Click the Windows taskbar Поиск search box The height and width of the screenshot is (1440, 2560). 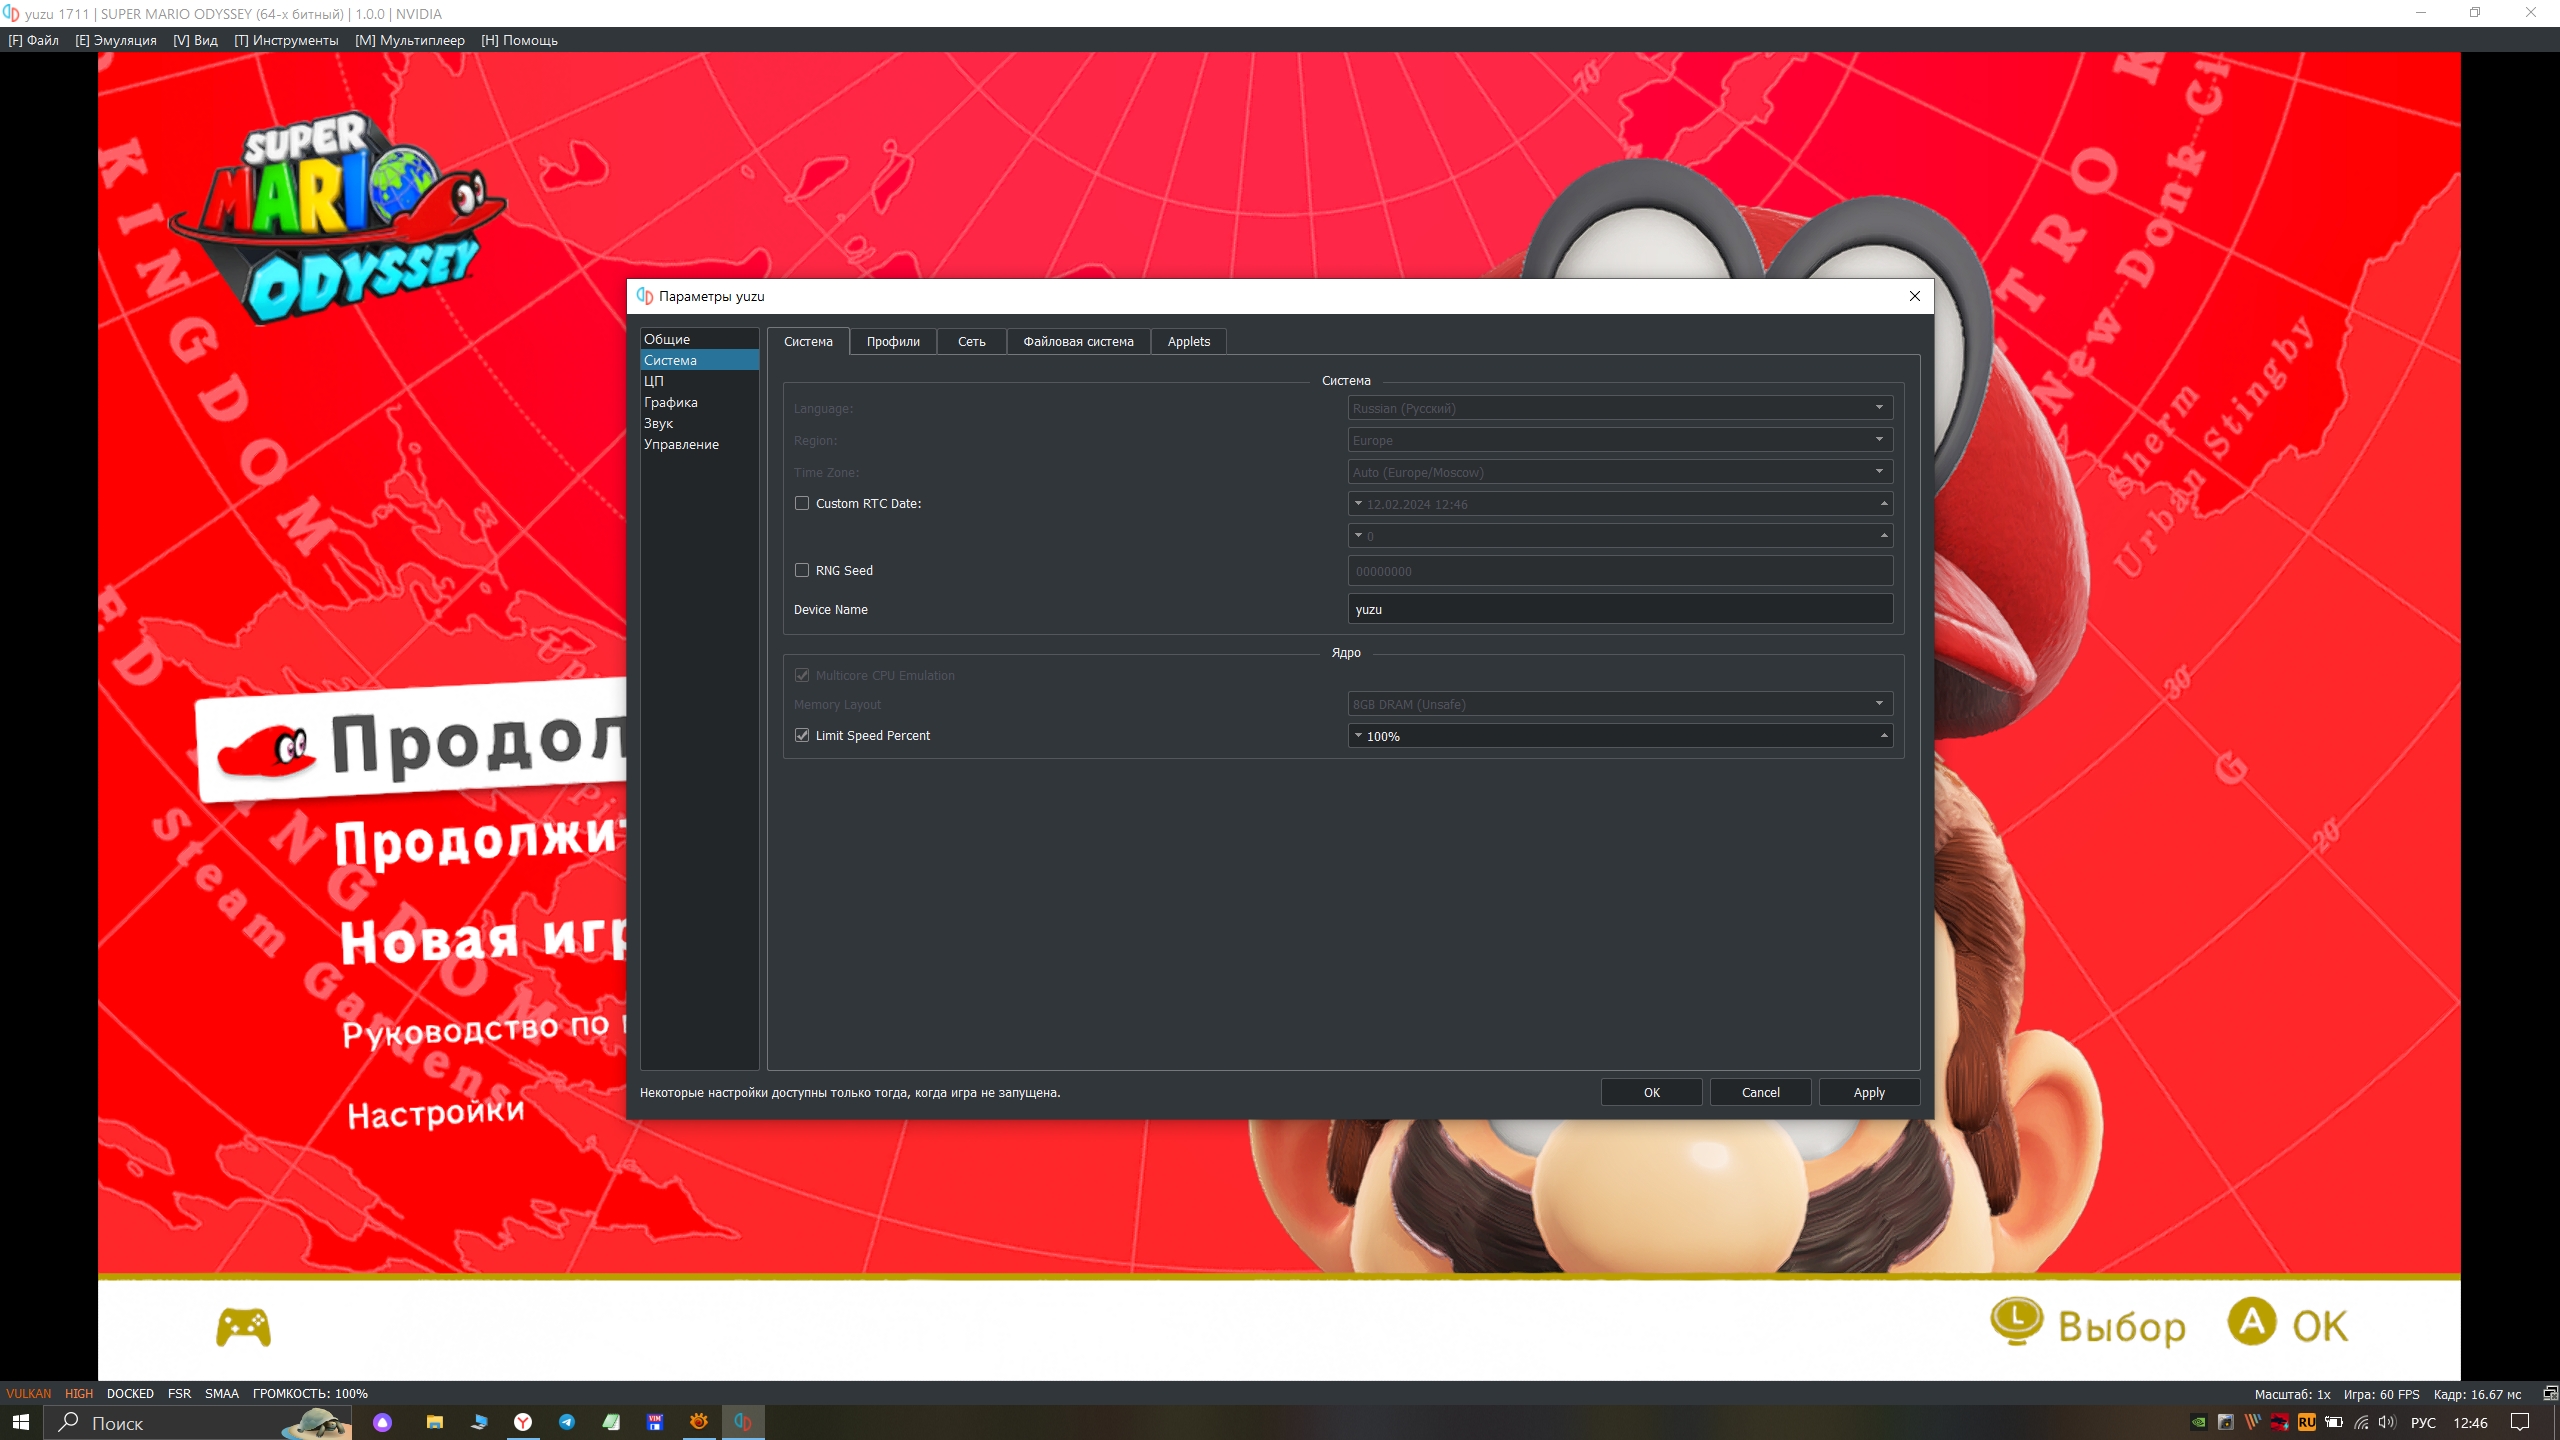(198, 1422)
